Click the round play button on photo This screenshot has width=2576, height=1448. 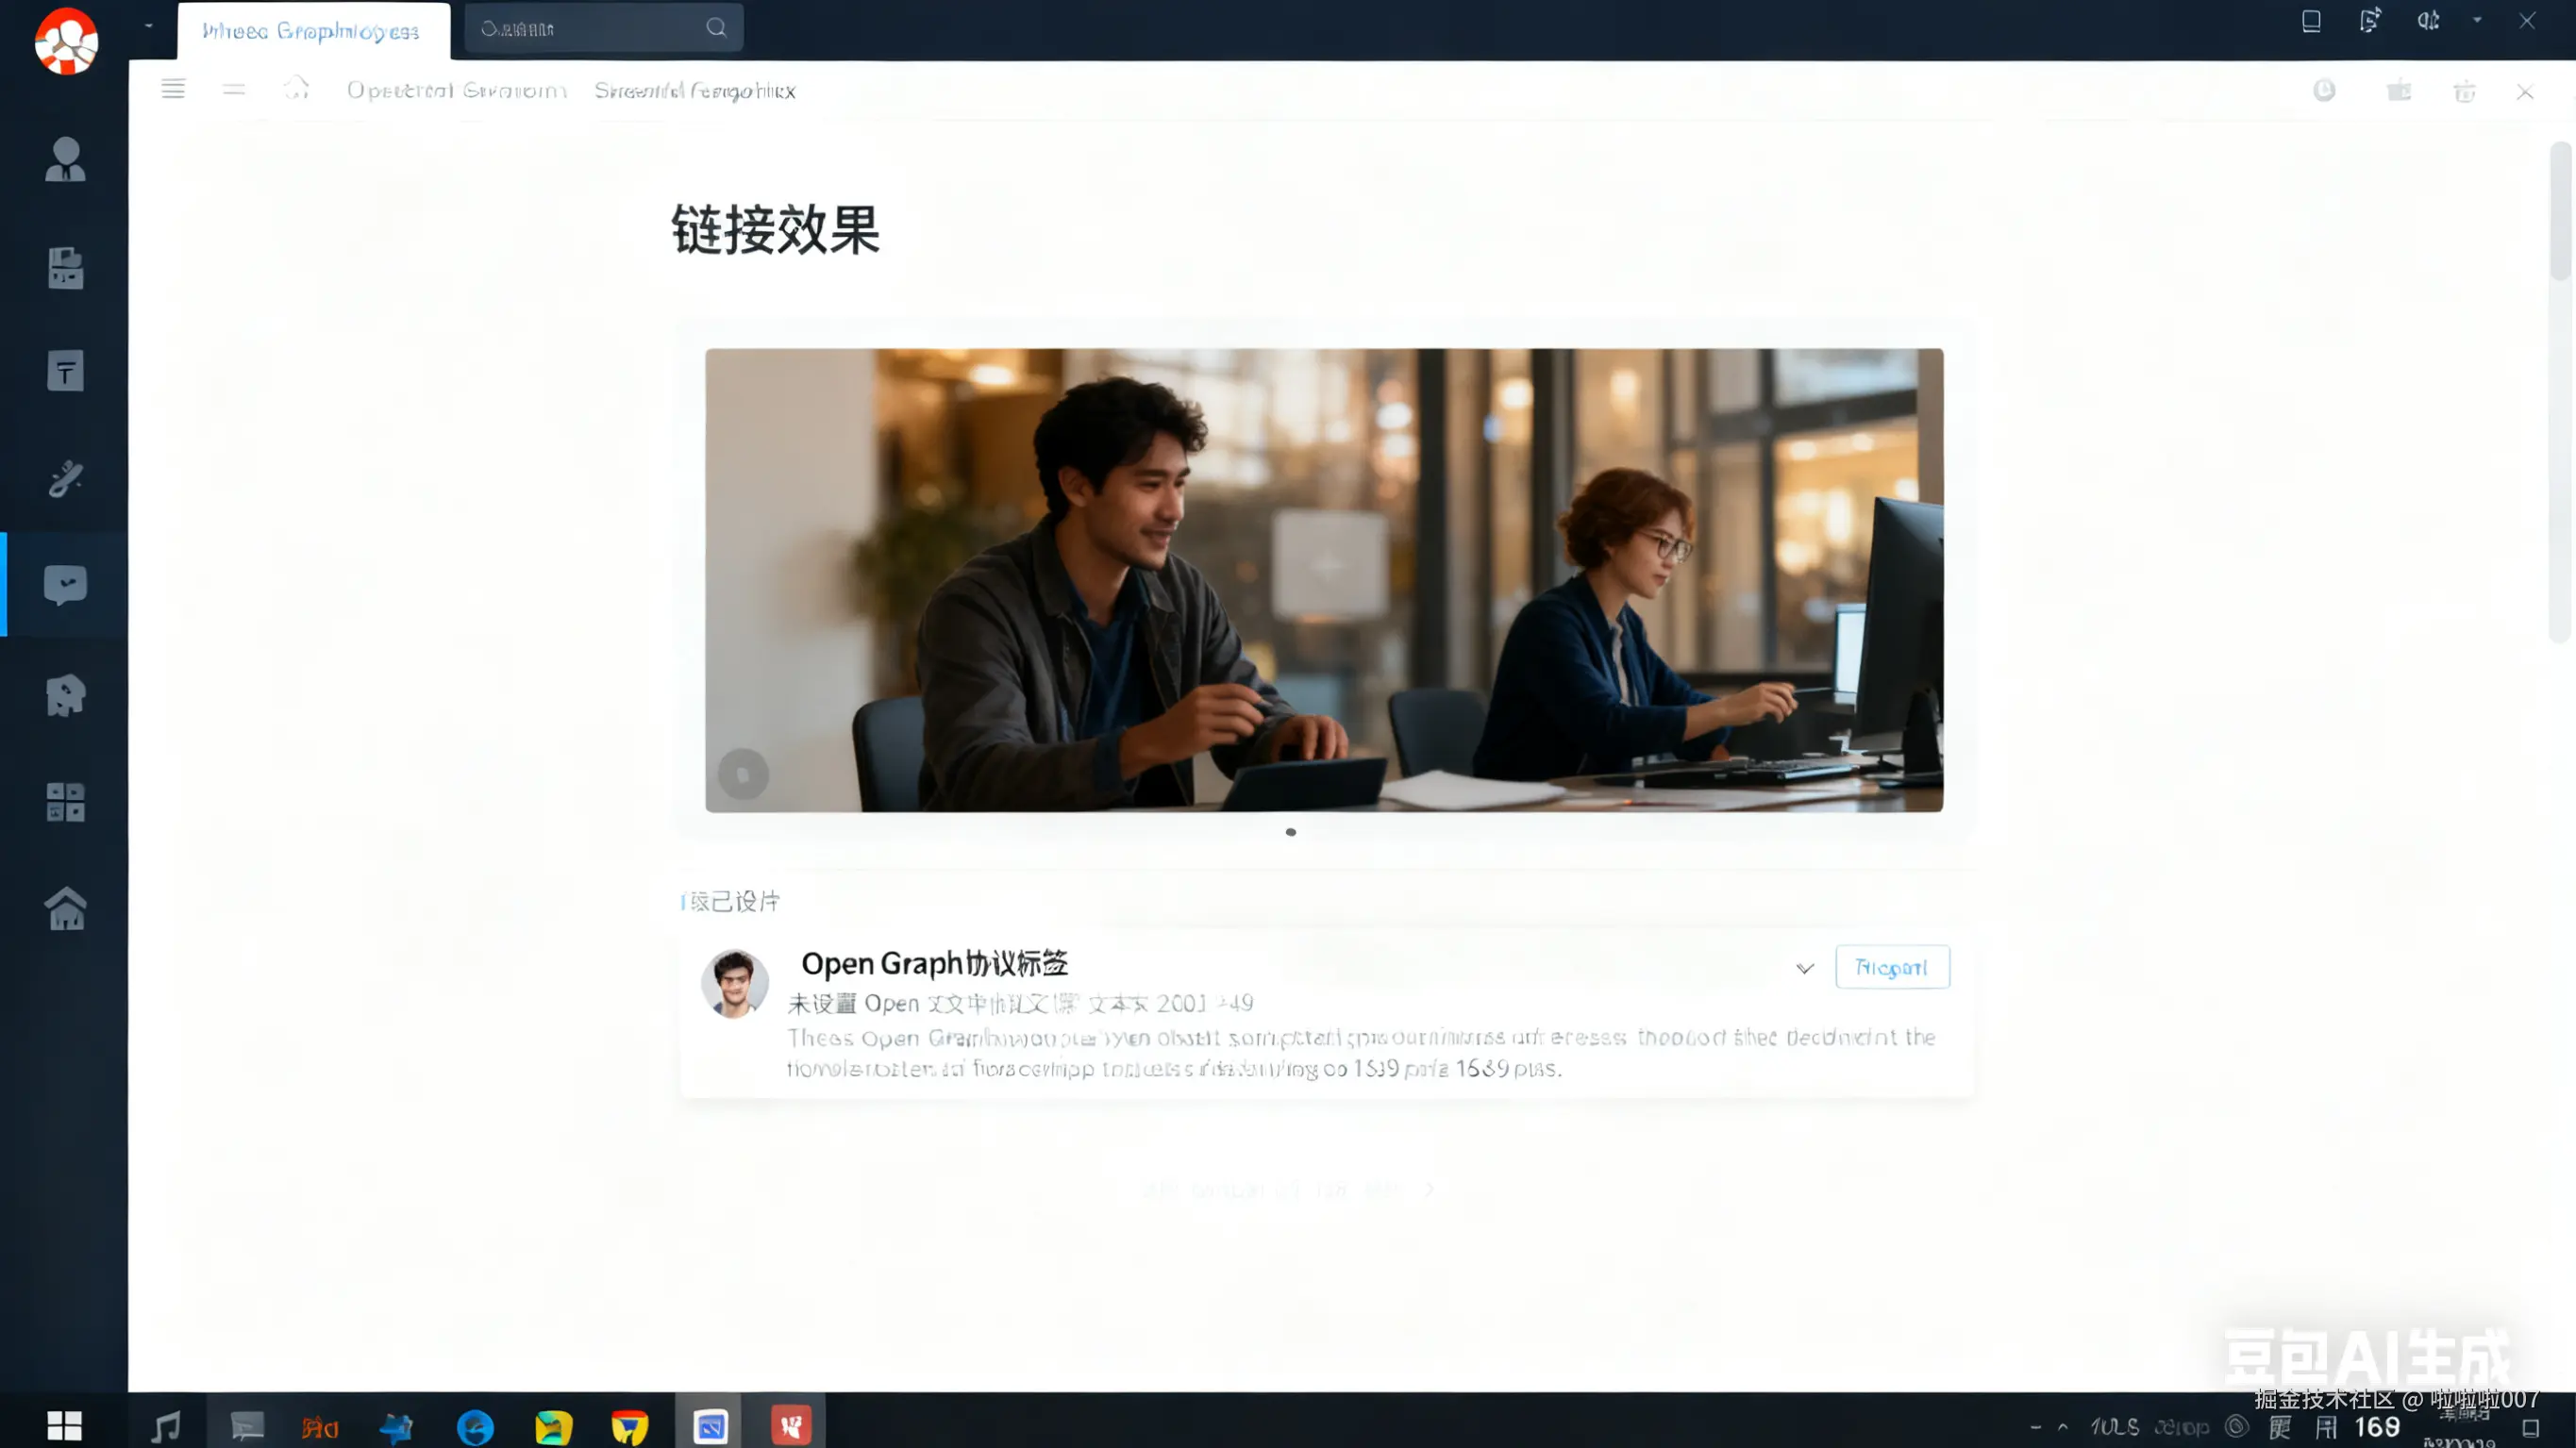click(743, 774)
